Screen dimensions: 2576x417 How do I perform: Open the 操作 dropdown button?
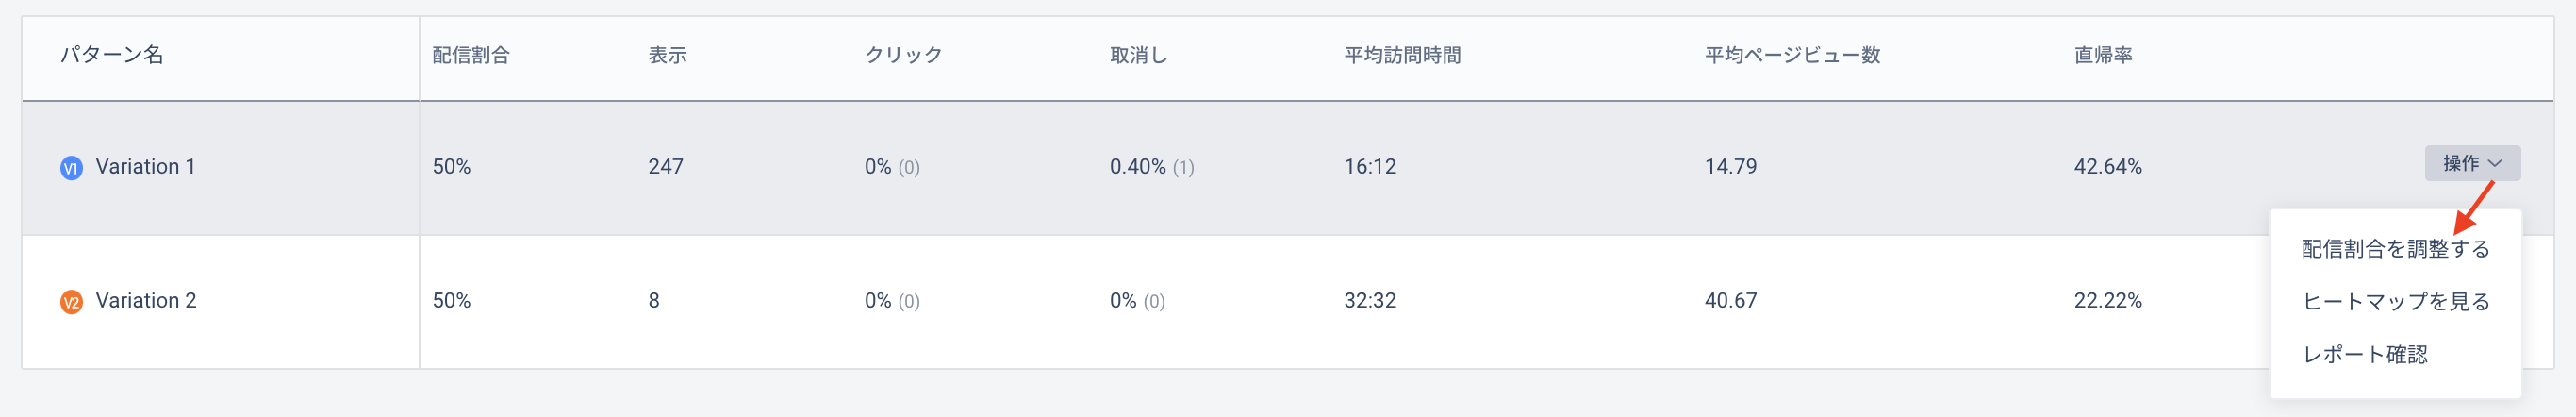tap(2472, 163)
